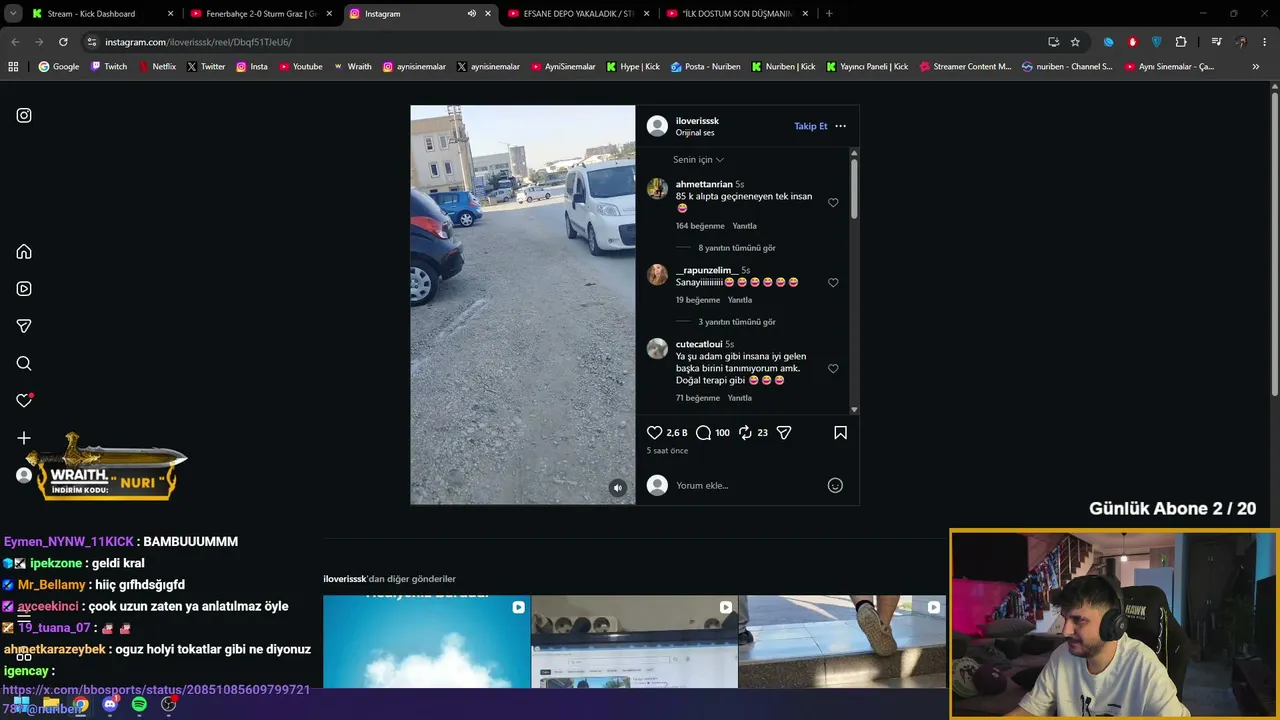Open direct messages paper-plane icon in sidebar
Image resolution: width=1280 pixels, height=720 pixels.
24,326
